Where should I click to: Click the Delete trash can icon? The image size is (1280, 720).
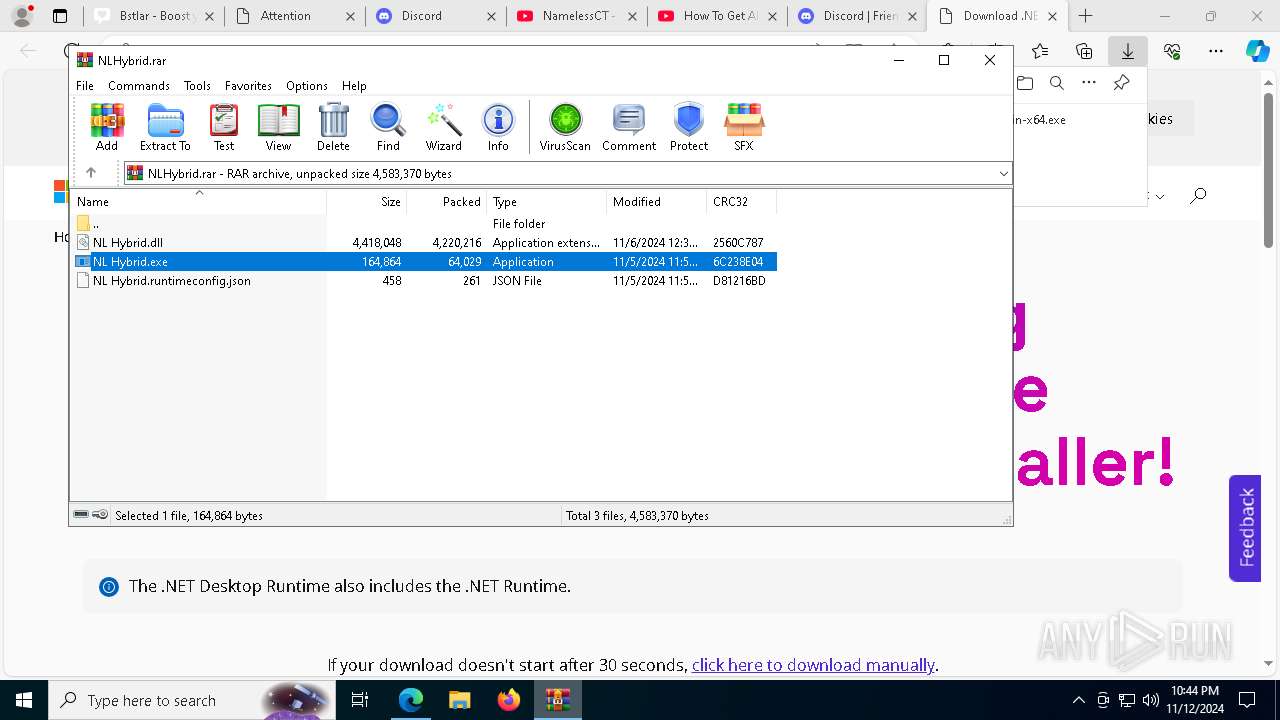point(333,127)
